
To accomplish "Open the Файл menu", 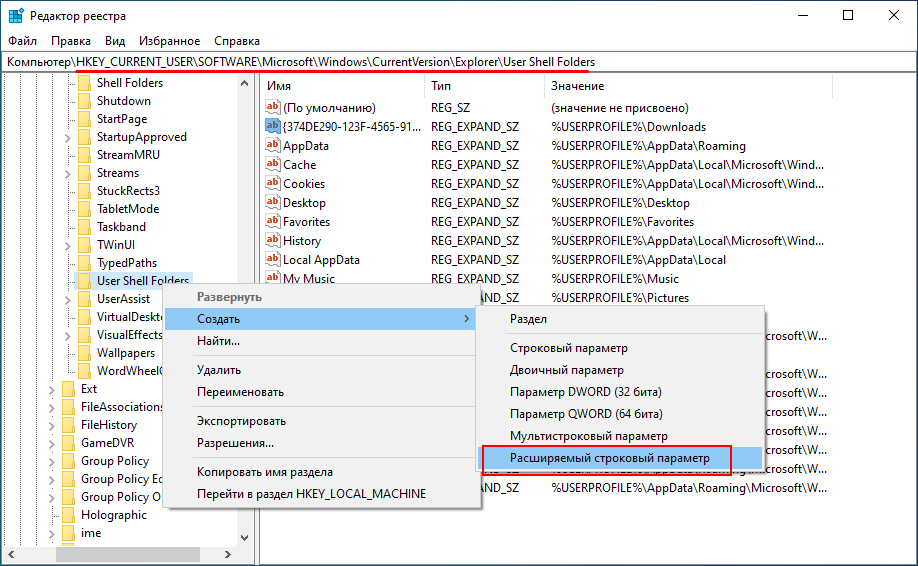I will tap(23, 41).
